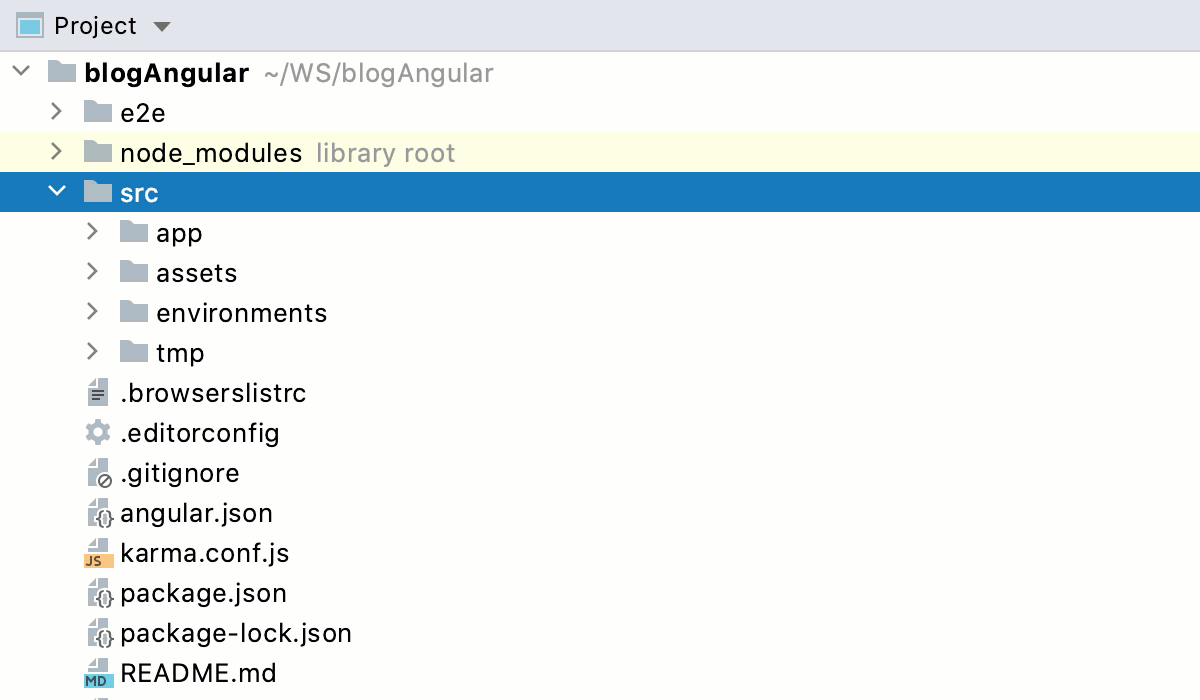The height and width of the screenshot is (700, 1200).
Task: Expand the e2e folder
Action: [x=56, y=112]
